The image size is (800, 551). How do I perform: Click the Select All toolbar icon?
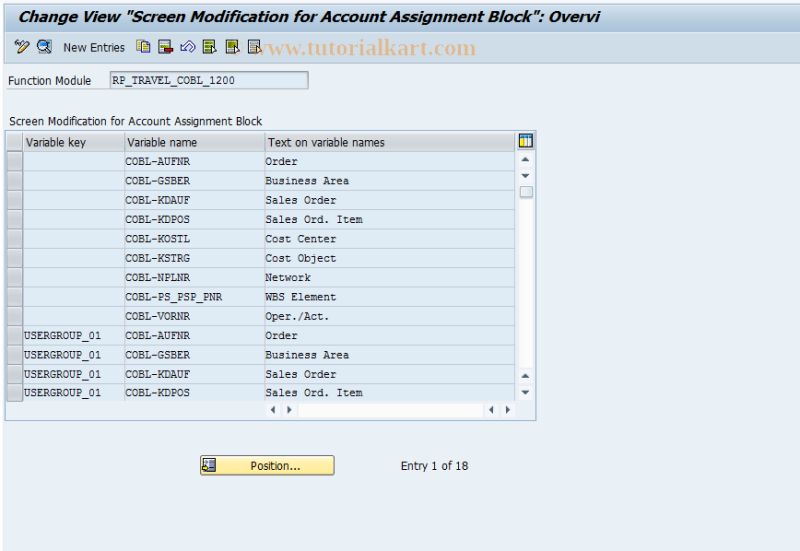[209, 47]
